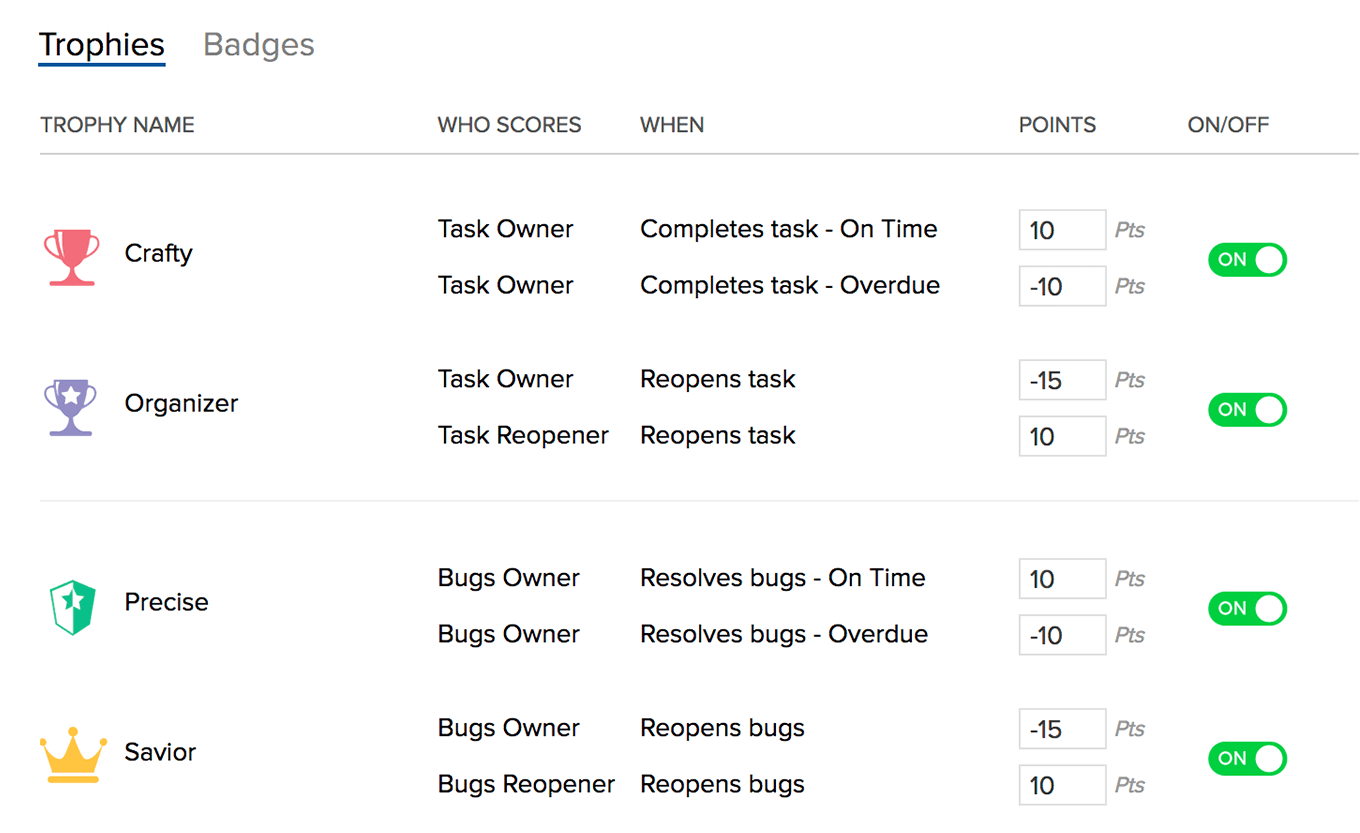The width and height of the screenshot is (1360, 833).
Task: Click the yellow Savior crown icon
Action: pyautogui.click(x=72, y=755)
